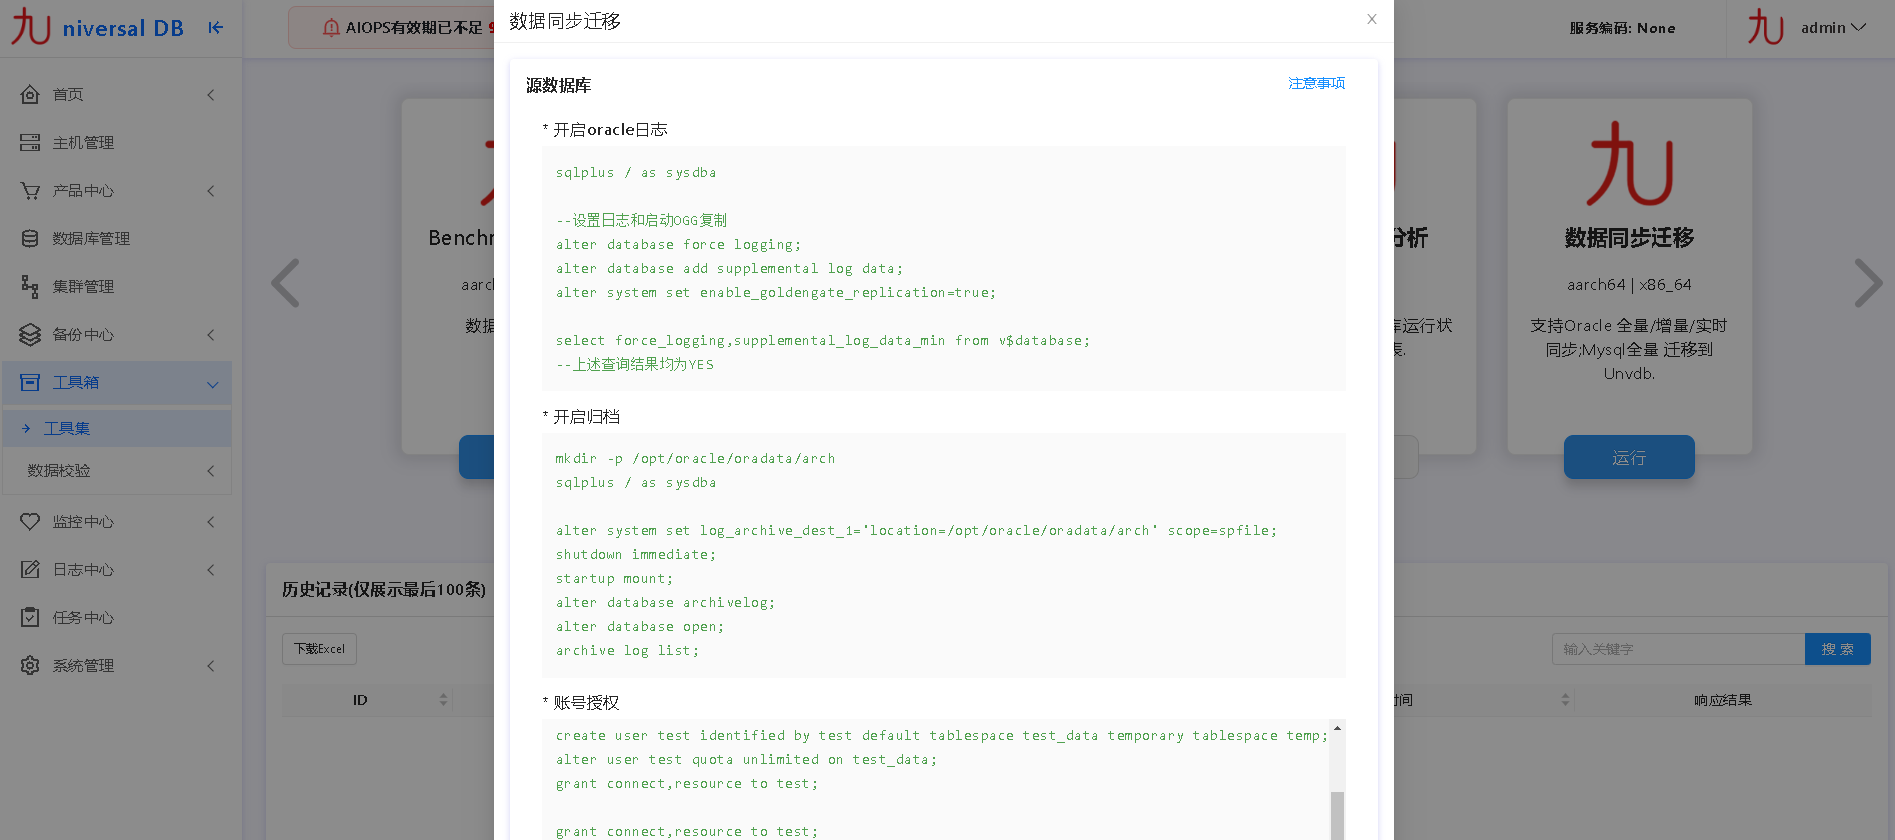
Task: Click the 搜索 search button
Action: point(1837,649)
